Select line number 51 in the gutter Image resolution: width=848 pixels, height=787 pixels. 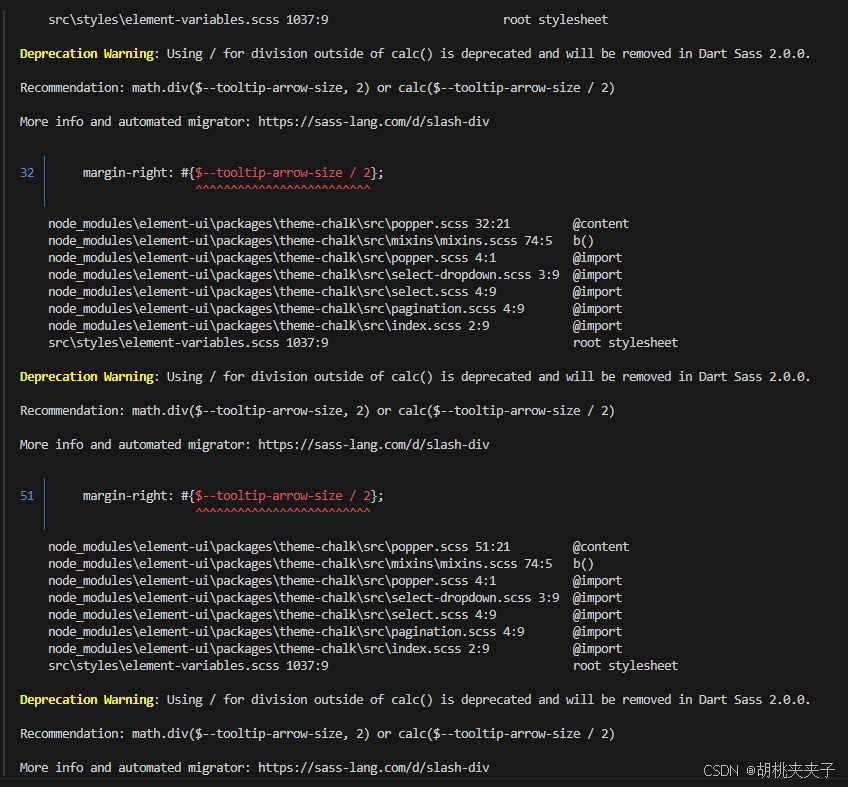tap(27, 495)
